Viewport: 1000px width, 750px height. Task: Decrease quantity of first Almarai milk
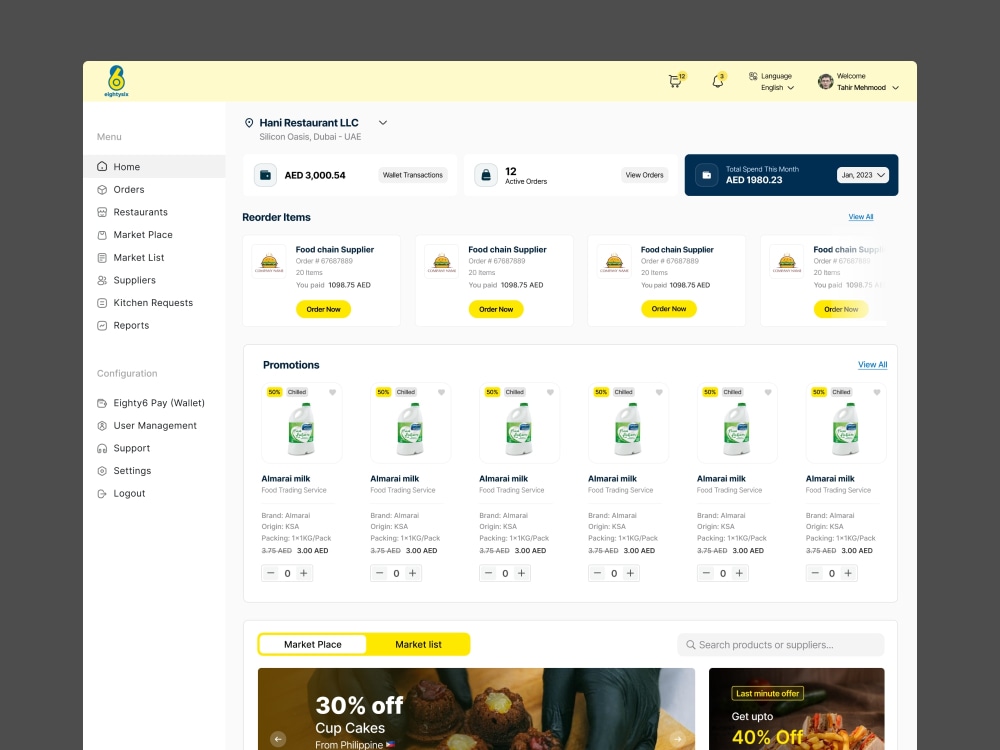click(270, 573)
